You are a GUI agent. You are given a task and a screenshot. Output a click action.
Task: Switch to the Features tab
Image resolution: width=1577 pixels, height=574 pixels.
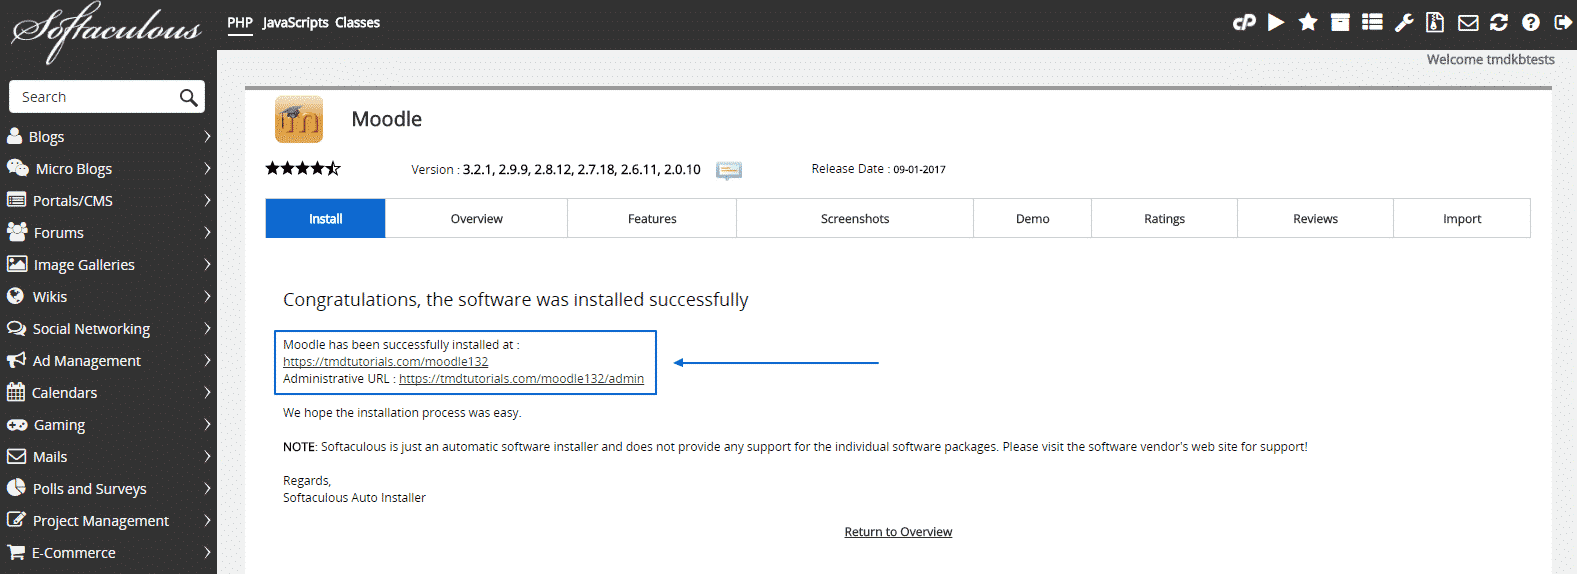click(x=652, y=218)
